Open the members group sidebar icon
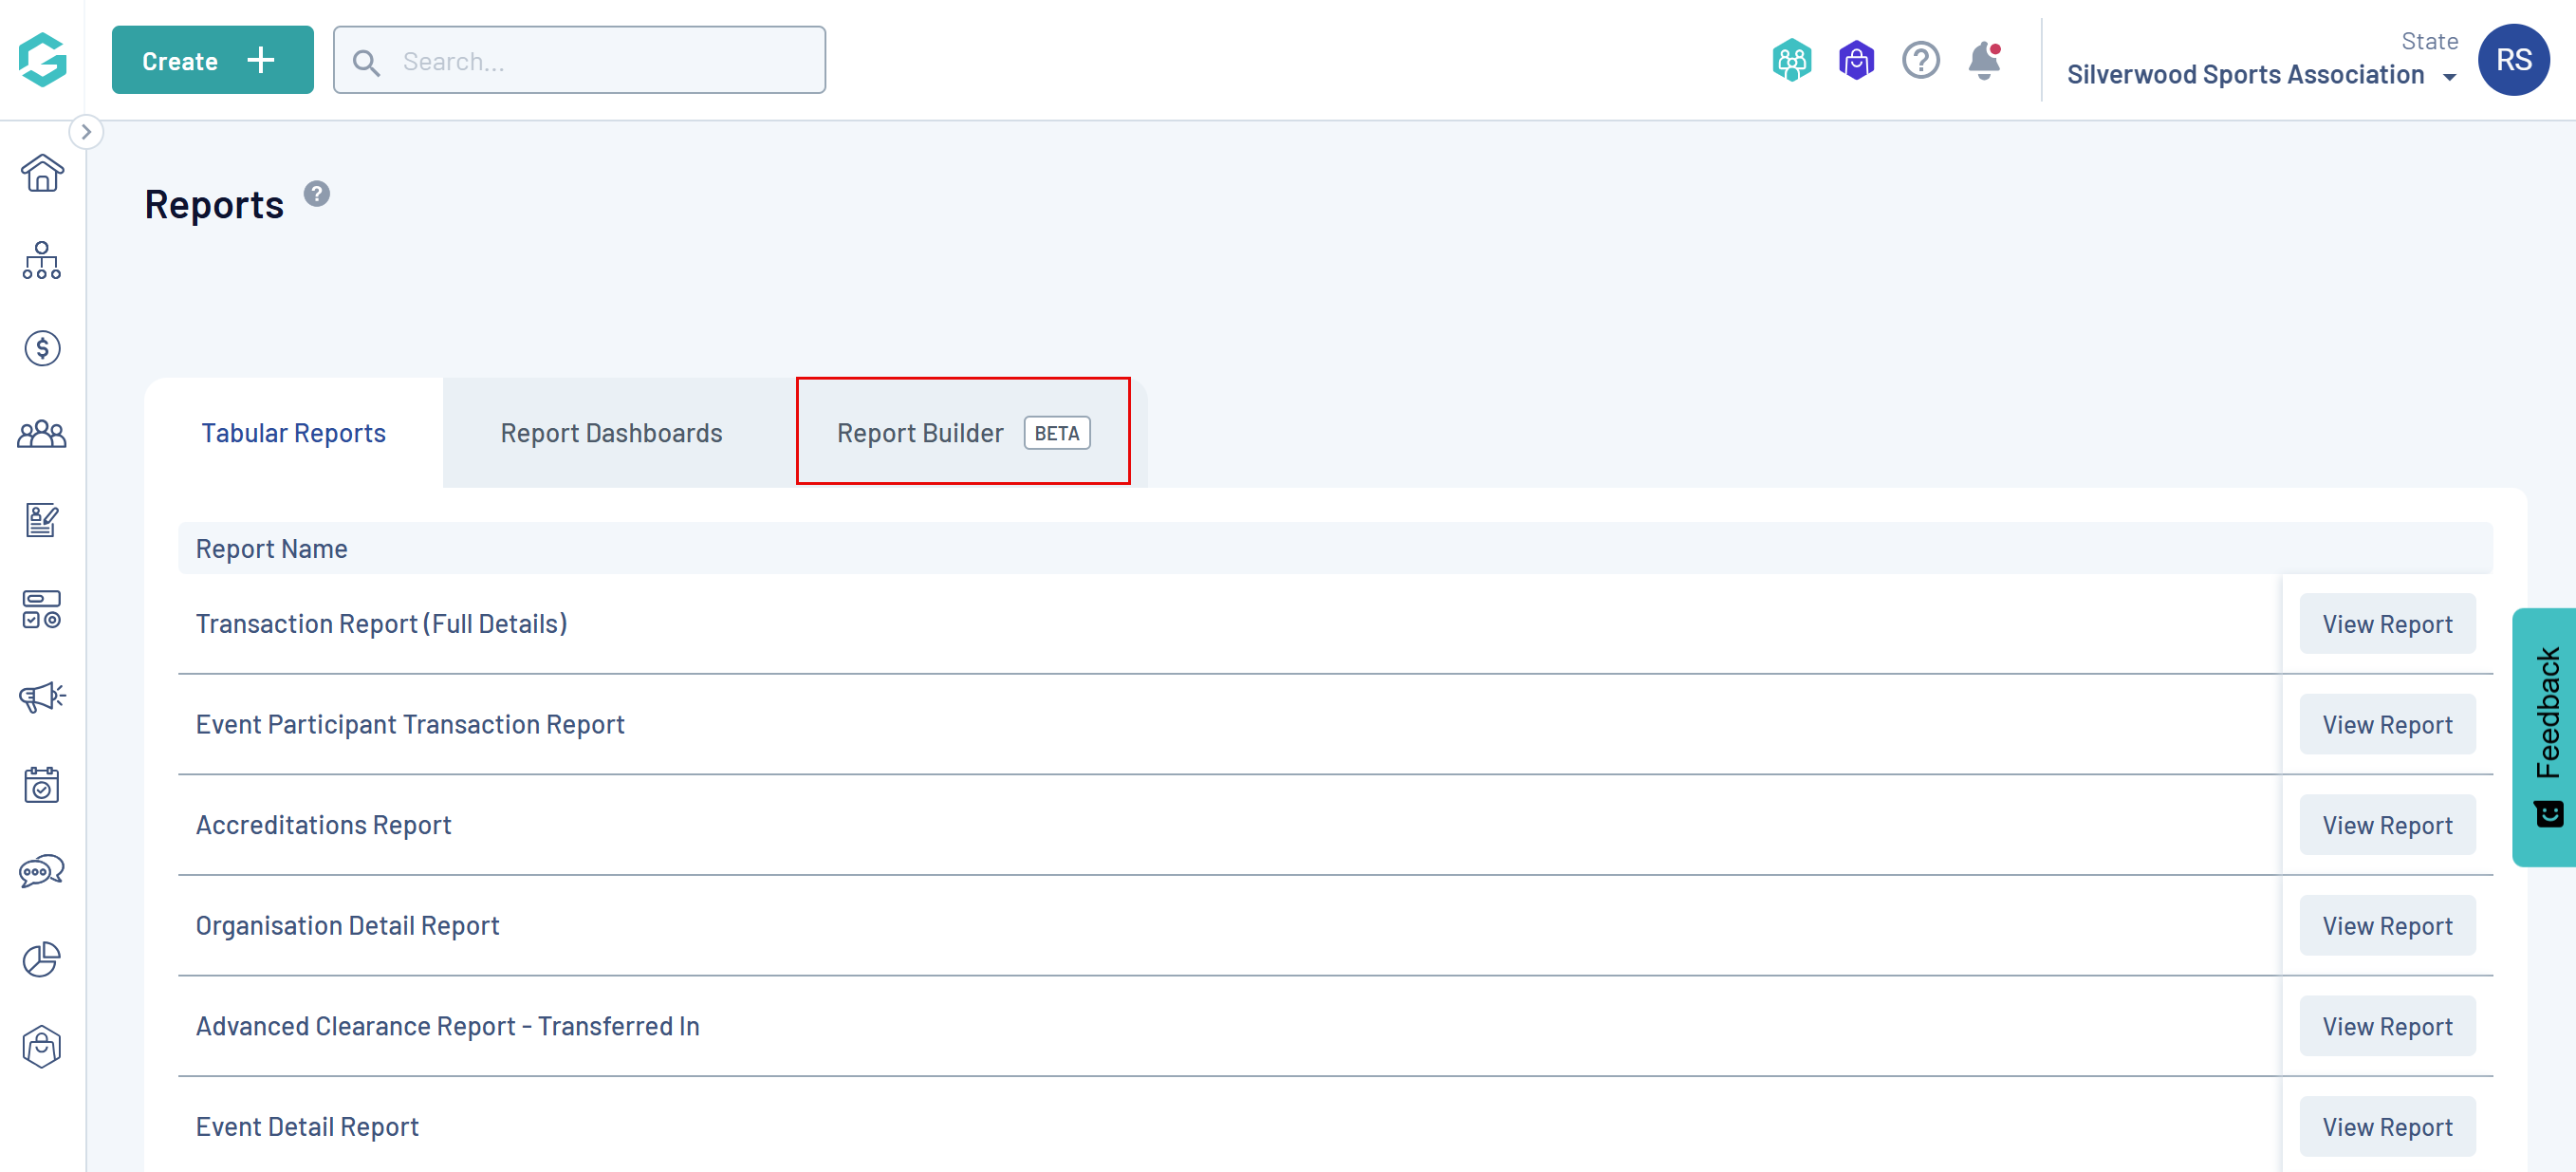The image size is (2576, 1172). coord(42,434)
